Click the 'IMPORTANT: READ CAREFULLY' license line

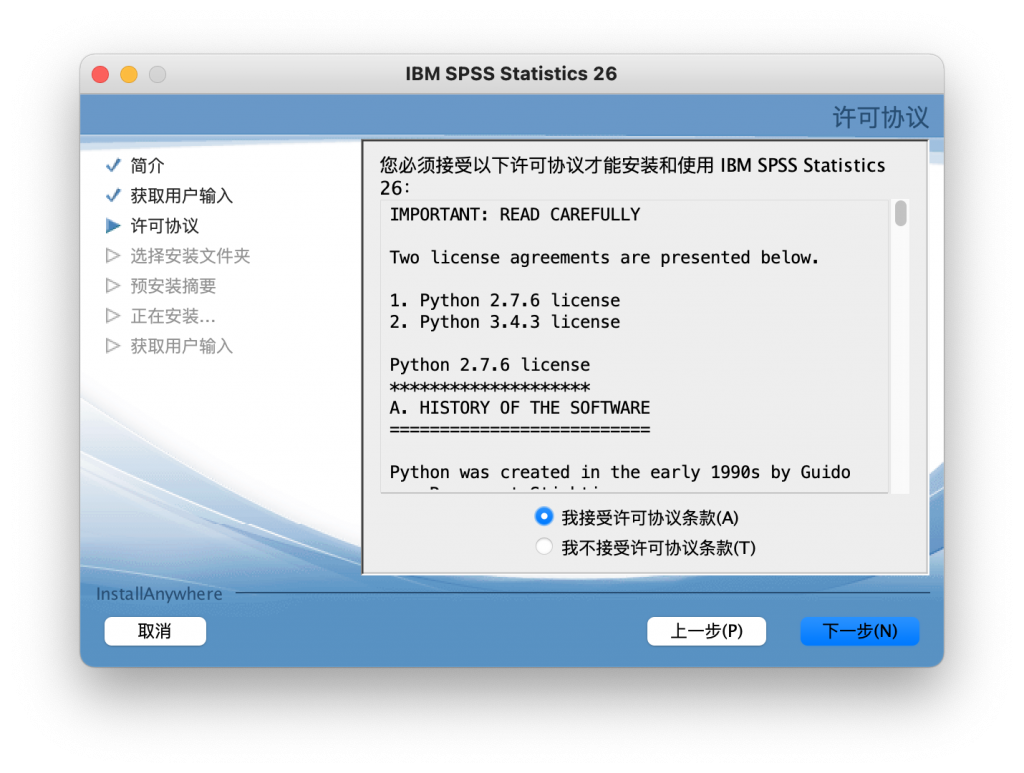pyautogui.click(x=515, y=214)
